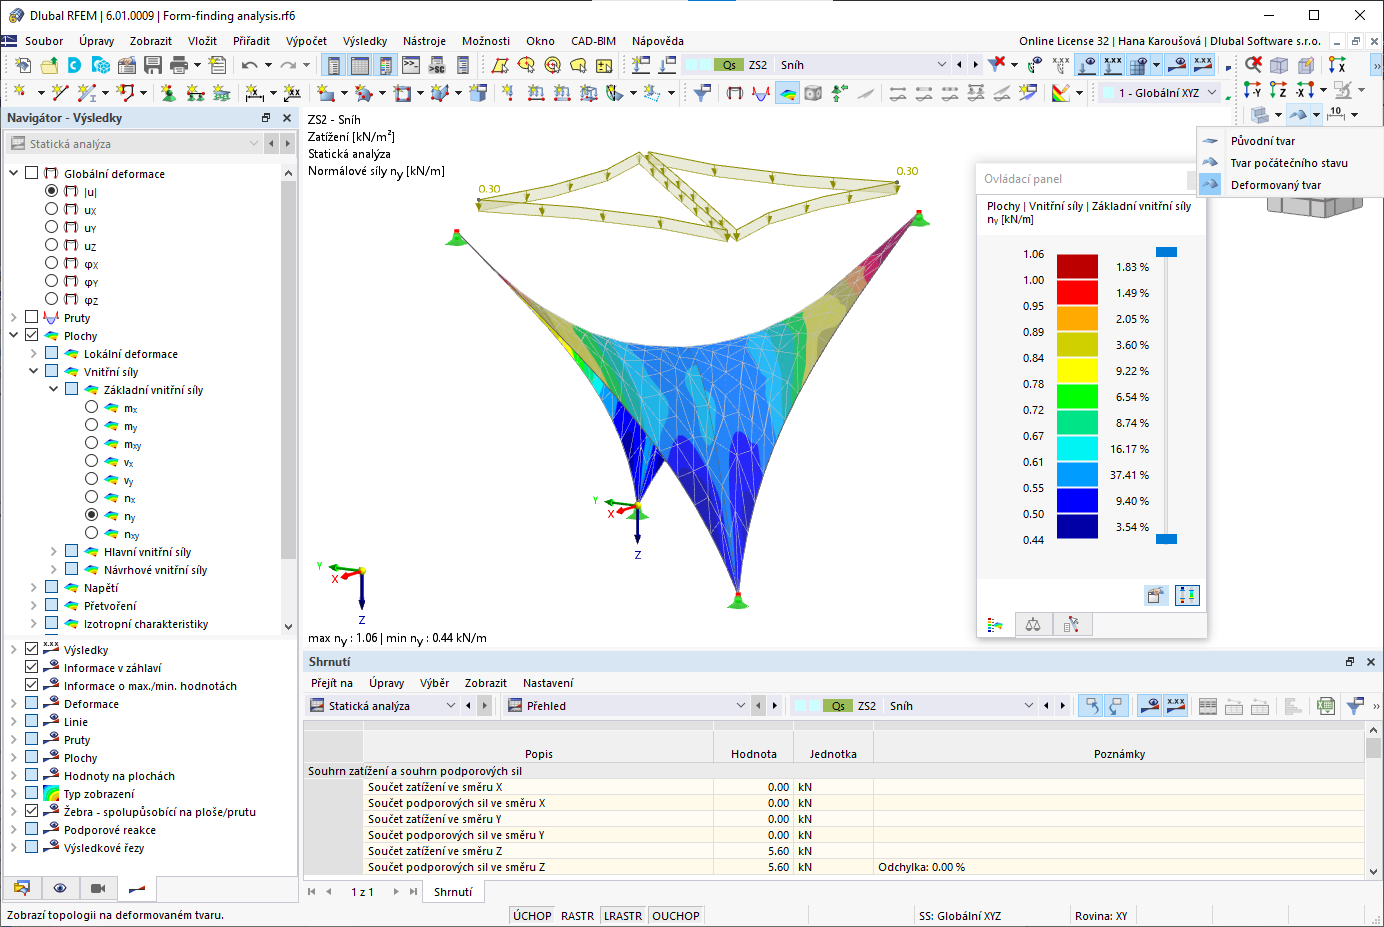Click the next load case arrow in top toolbar
This screenshot has height=927, width=1384.
tap(976, 65)
